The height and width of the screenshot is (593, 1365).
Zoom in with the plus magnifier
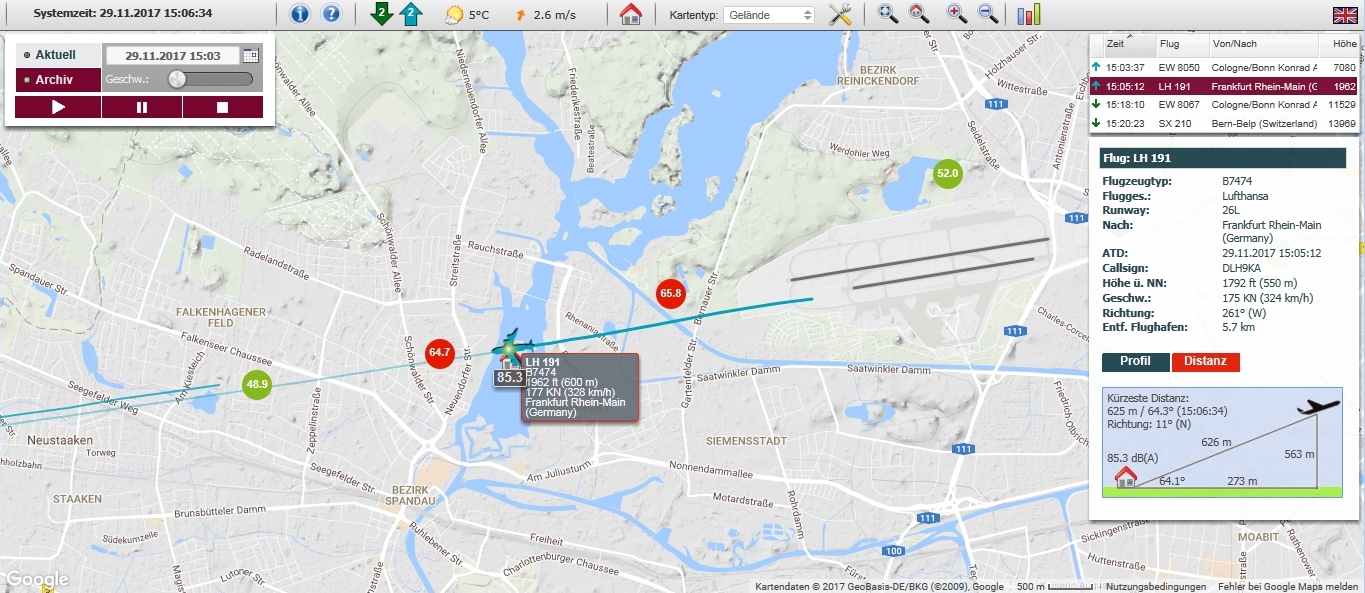click(957, 14)
